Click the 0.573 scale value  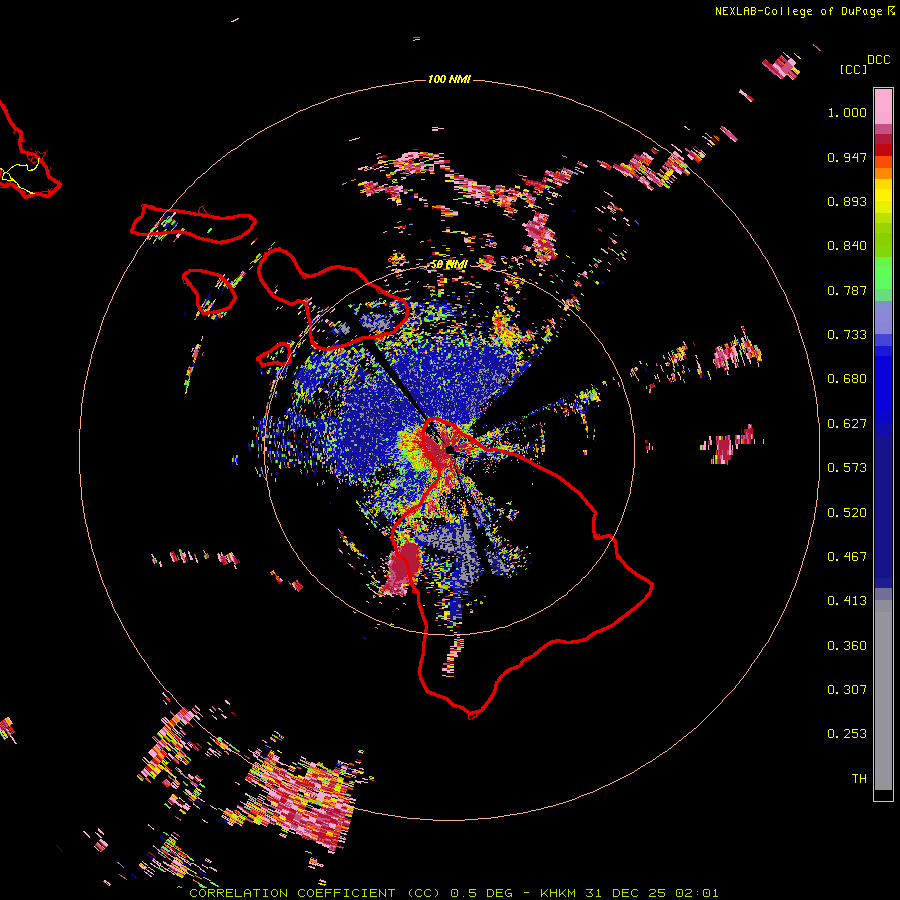coord(847,468)
